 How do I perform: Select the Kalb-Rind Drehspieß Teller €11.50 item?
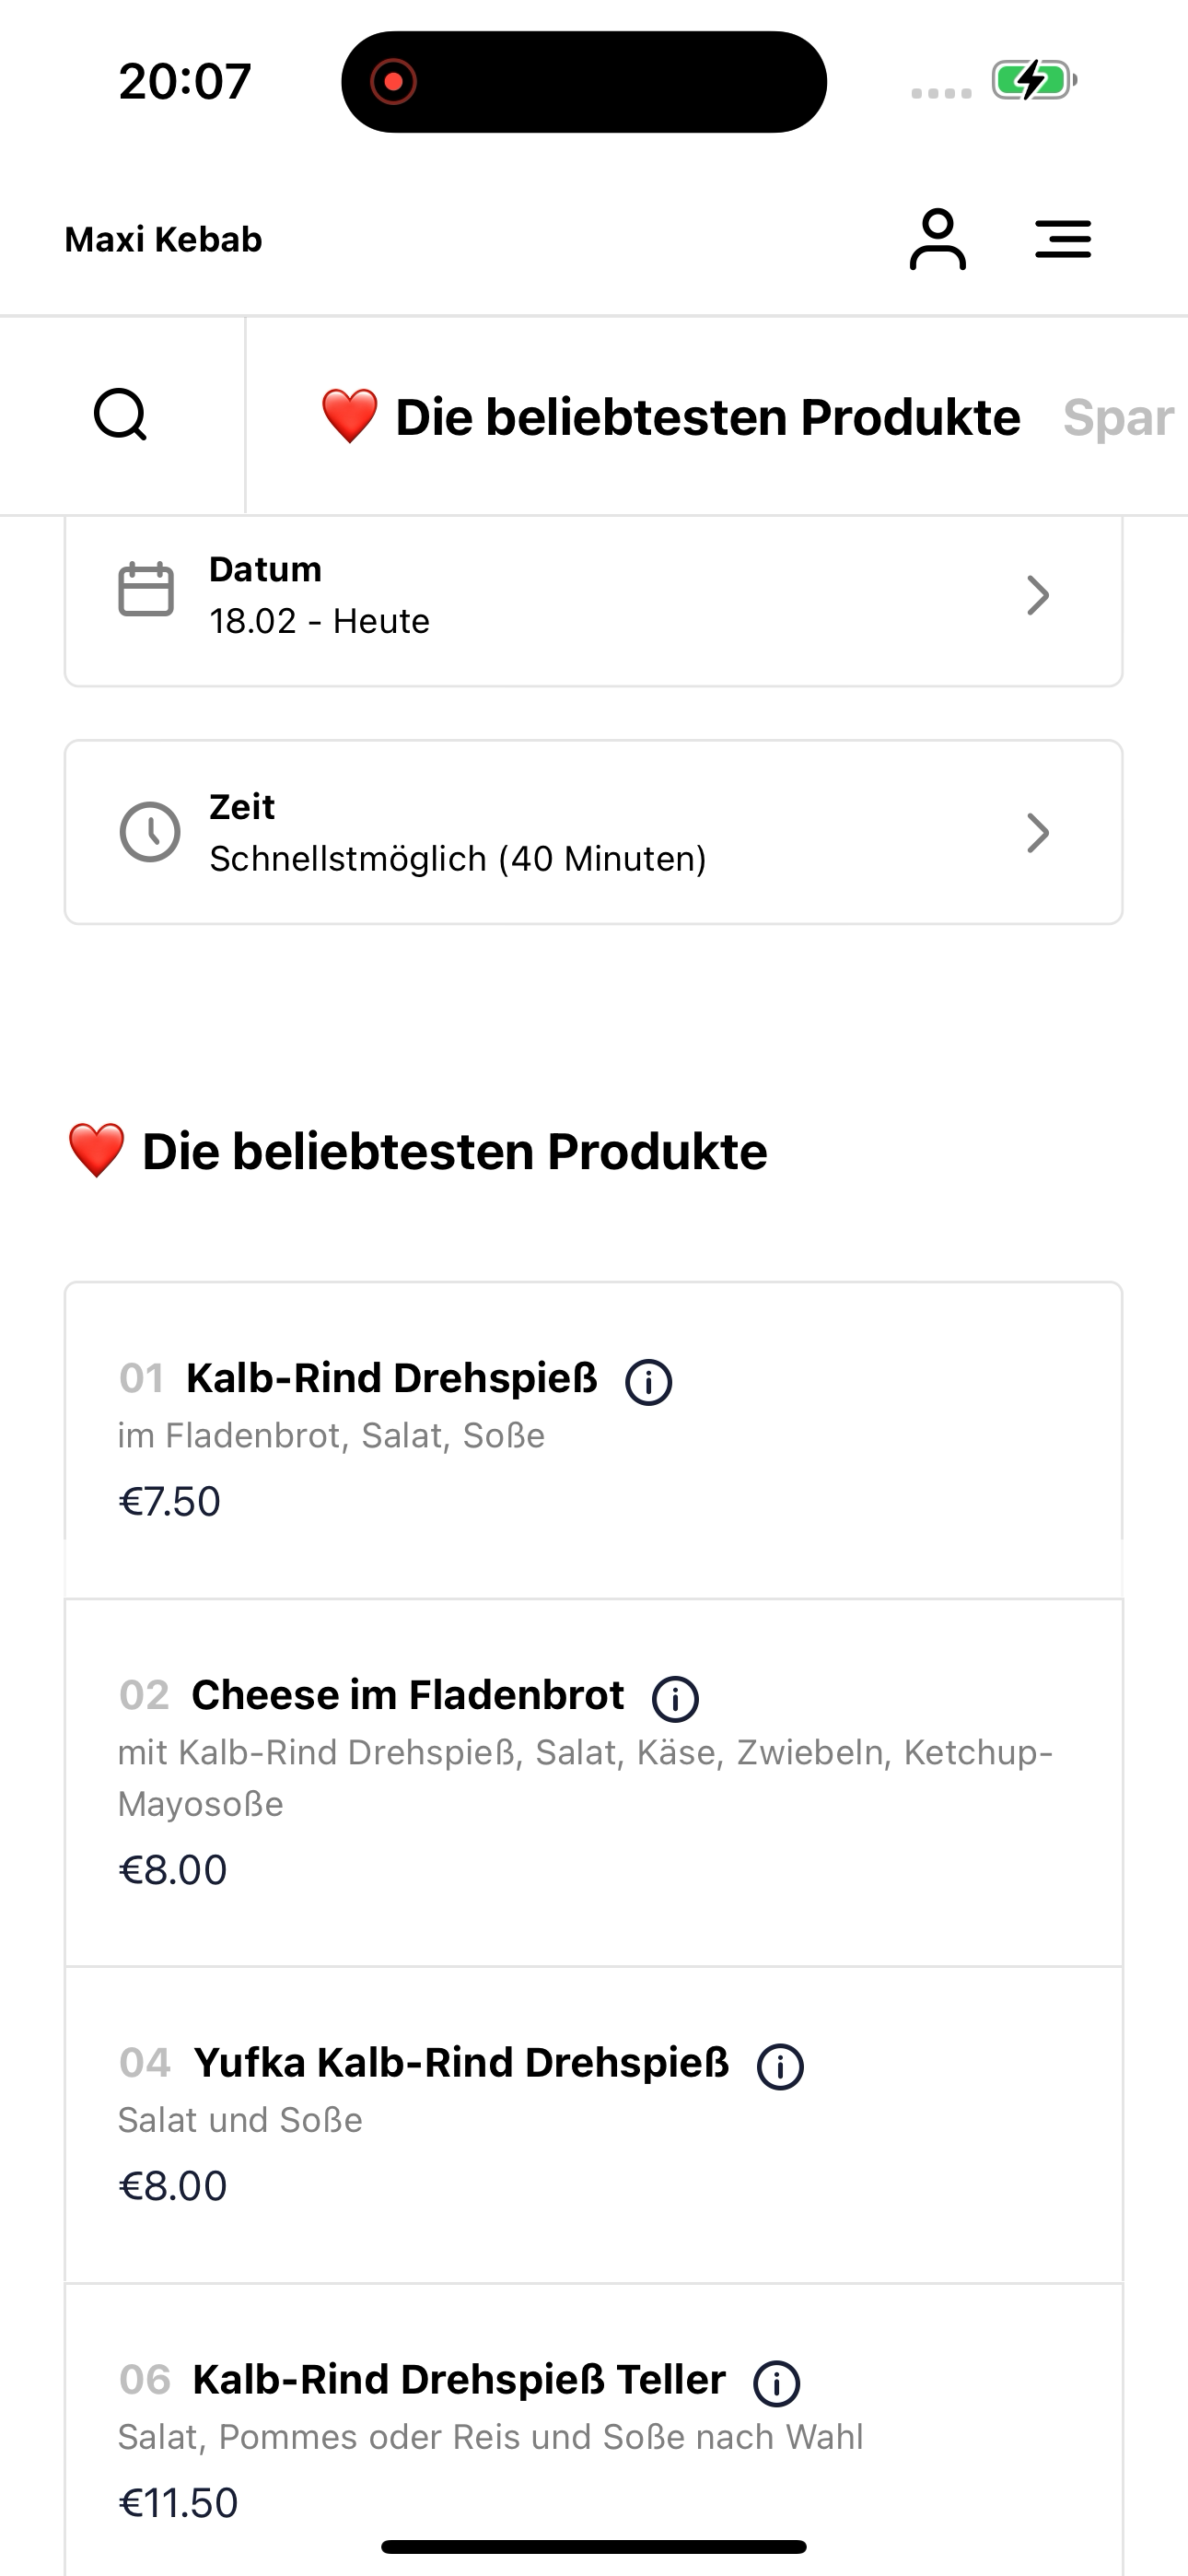(594, 2430)
